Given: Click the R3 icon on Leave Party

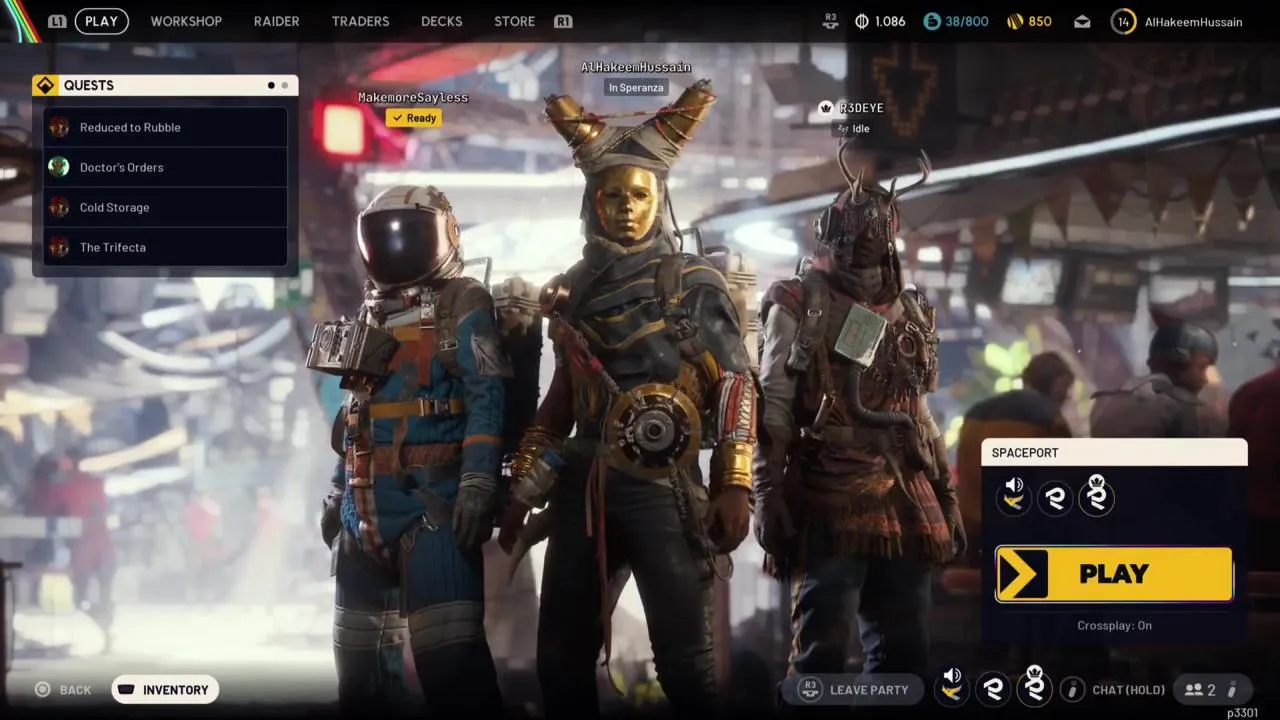Looking at the screenshot, I should tap(811, 689).
